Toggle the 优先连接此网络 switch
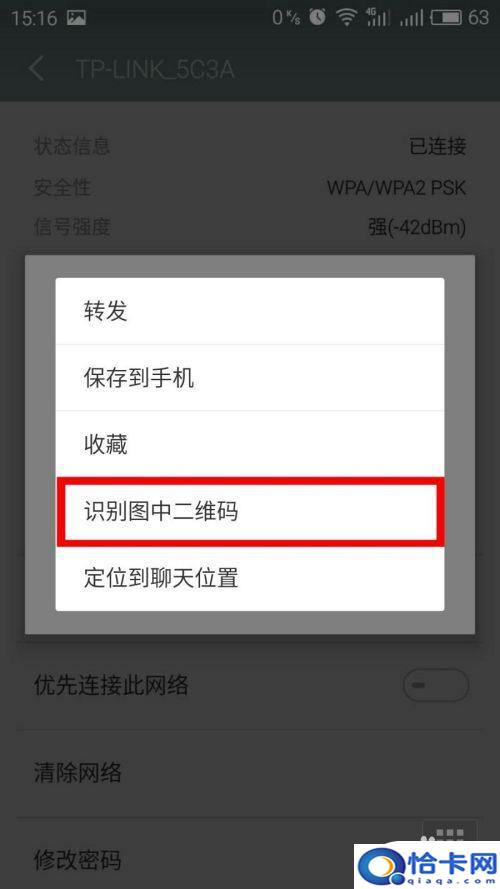This screenshot has height=889, width=500. pos(436,685)
